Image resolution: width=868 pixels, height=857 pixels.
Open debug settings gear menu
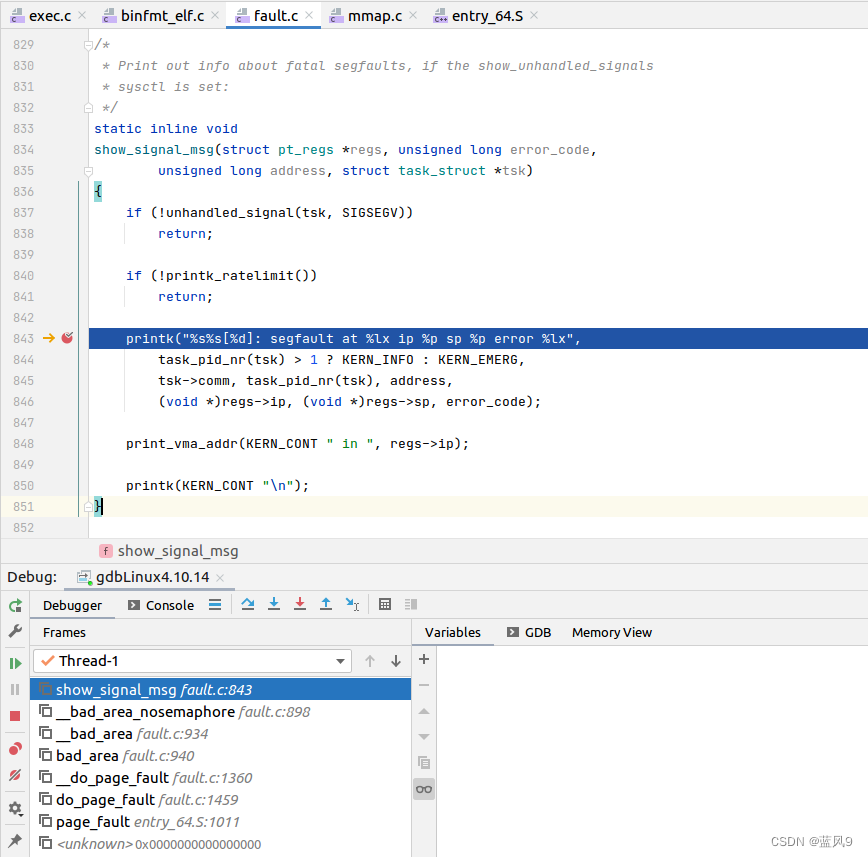[x=16, y=809]
